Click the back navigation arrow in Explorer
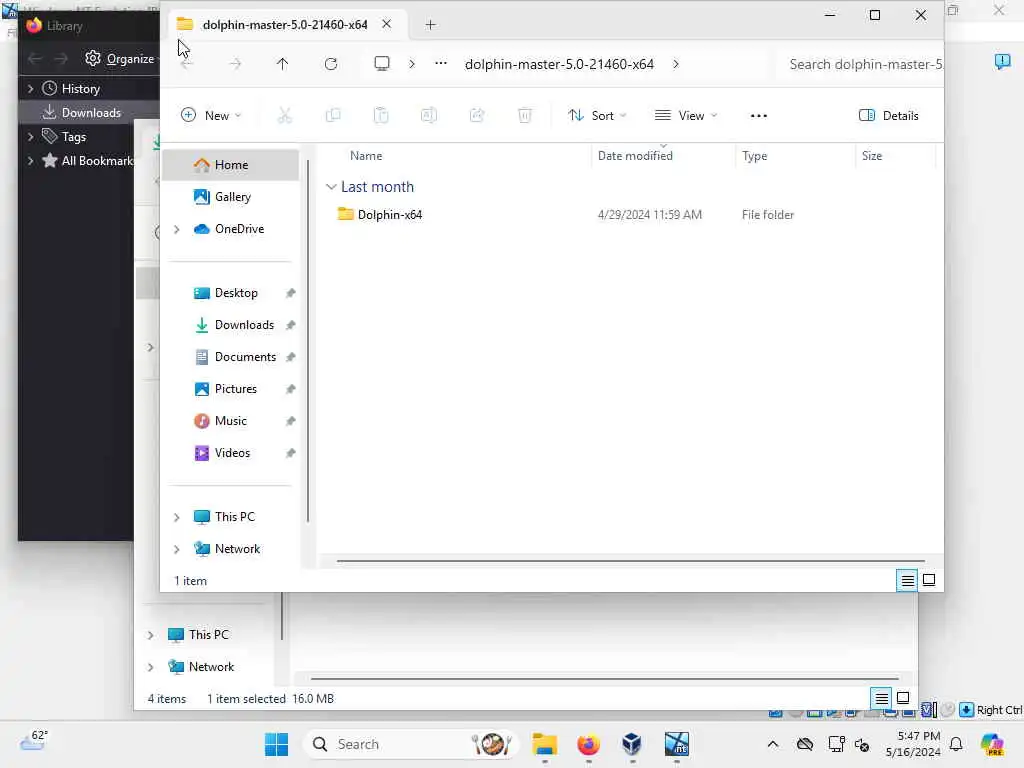The height and width of the screenshot is (768, 1024). click(x=186, y=64)
